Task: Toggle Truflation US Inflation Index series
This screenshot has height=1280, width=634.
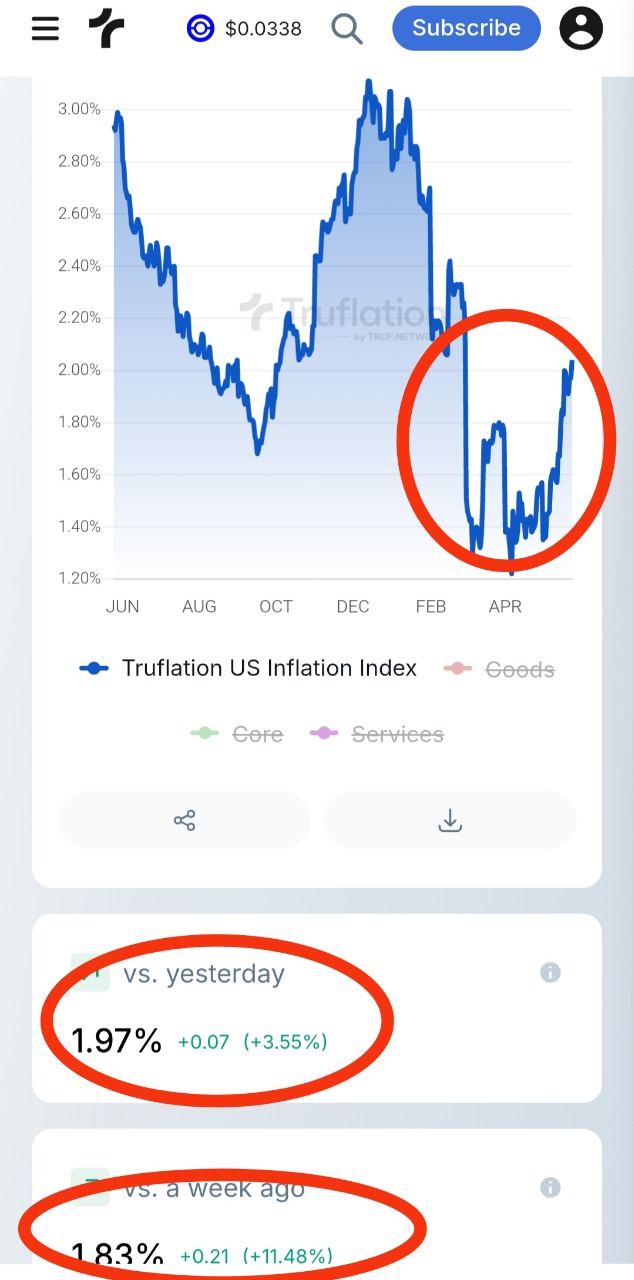Action: coord(248,668)
